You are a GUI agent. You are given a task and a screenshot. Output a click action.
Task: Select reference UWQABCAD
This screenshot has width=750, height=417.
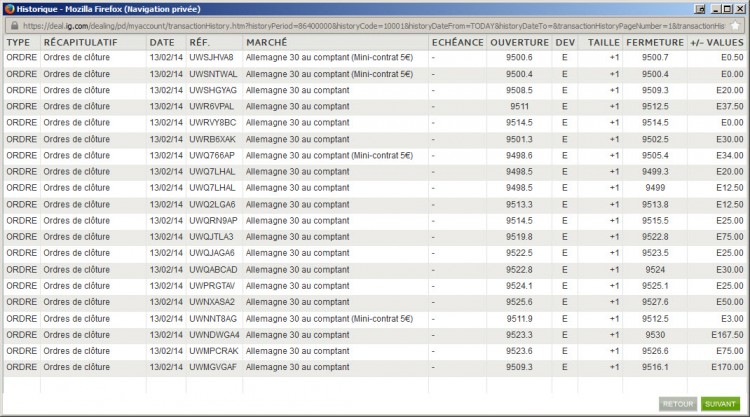pos(213,270)
